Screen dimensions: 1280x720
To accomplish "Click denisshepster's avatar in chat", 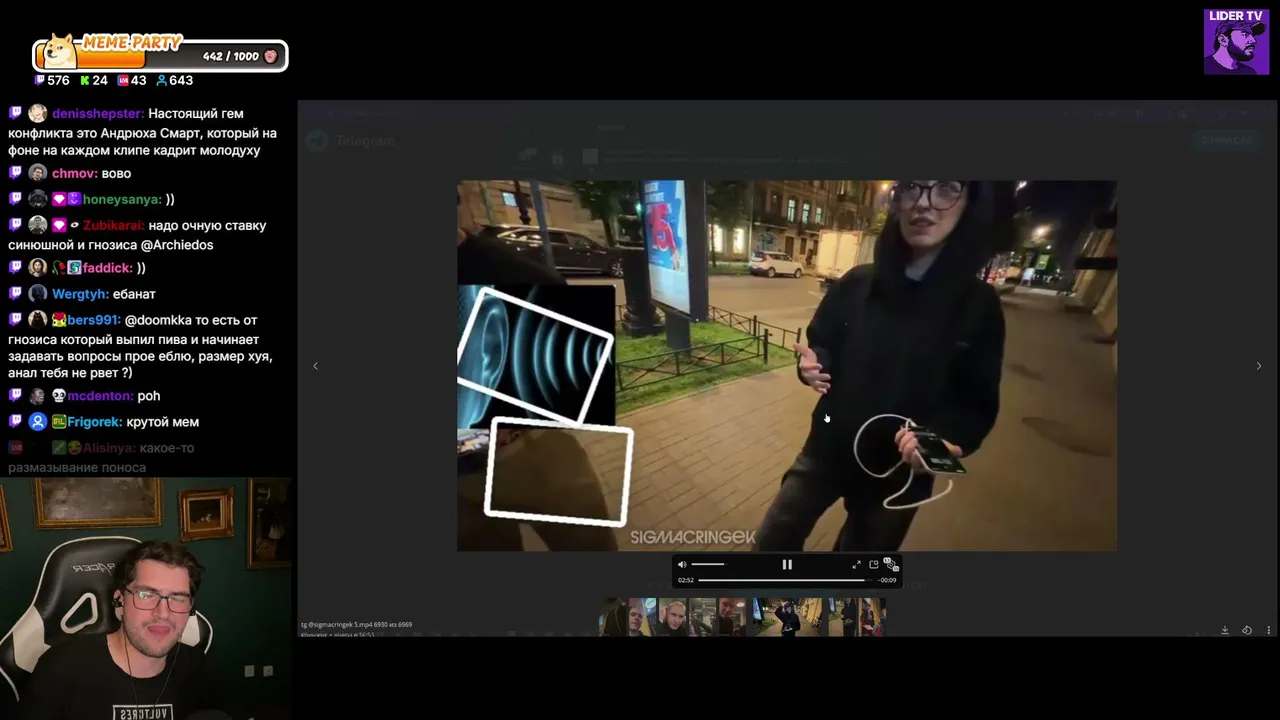I will (38, 113).
